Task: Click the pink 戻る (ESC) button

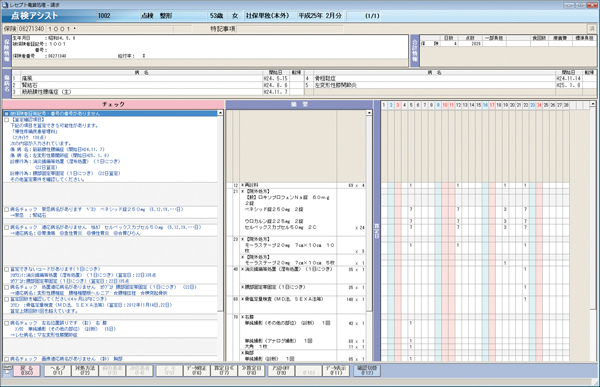Action: click(x=27, y=370)
